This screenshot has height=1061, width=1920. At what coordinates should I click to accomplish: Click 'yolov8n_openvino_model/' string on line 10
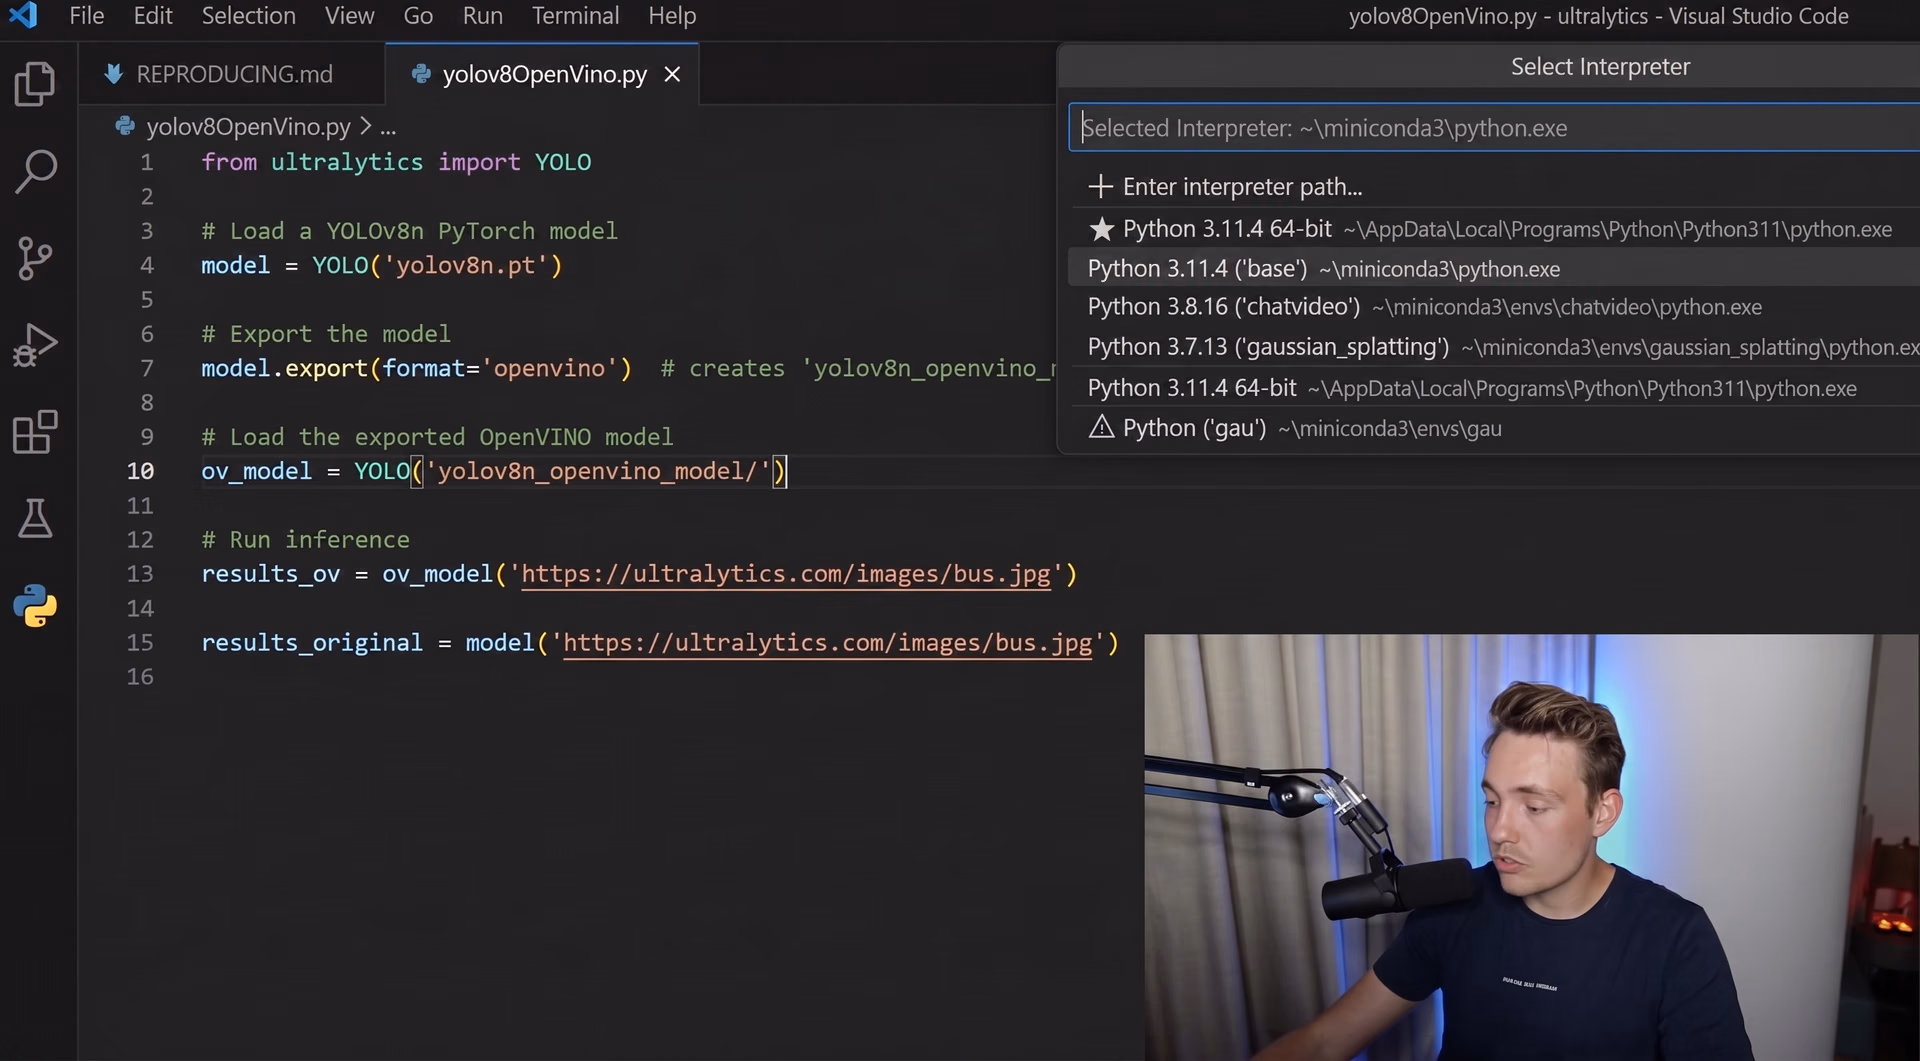[x=598, y=471]
